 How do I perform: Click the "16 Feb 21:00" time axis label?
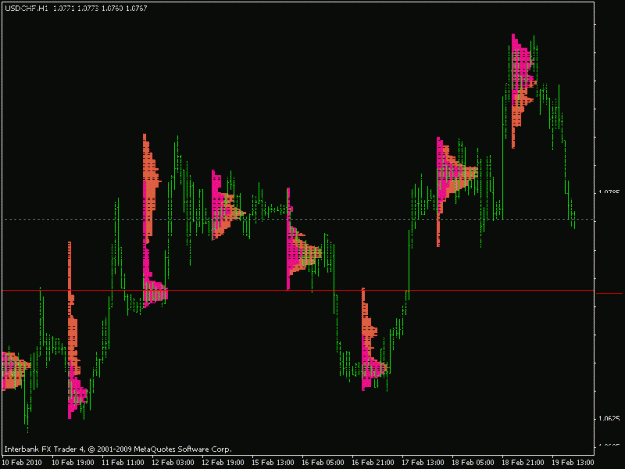pos(373,462)
